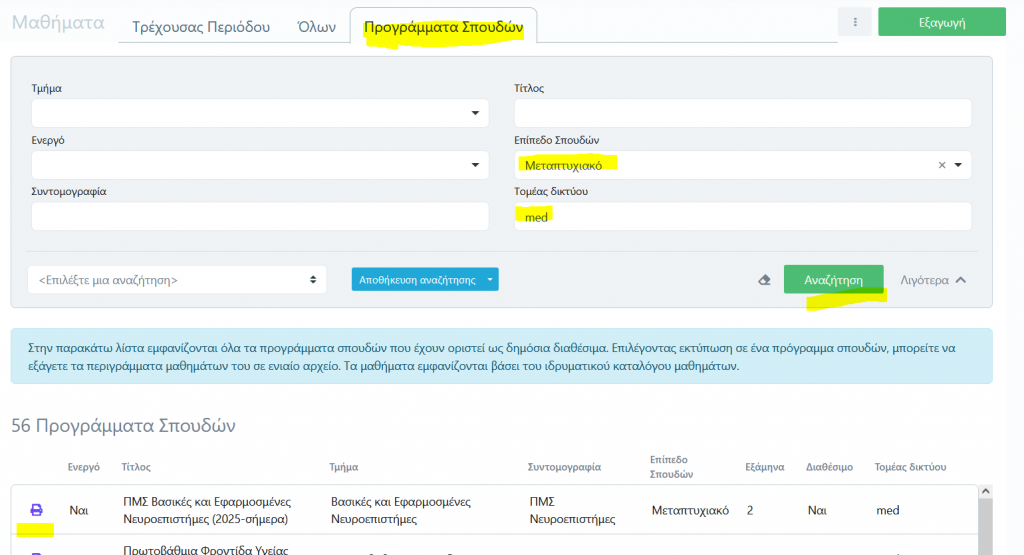Expand the Τμήμα dropdown
The image size is (1024, 555).
click(475, 113)
